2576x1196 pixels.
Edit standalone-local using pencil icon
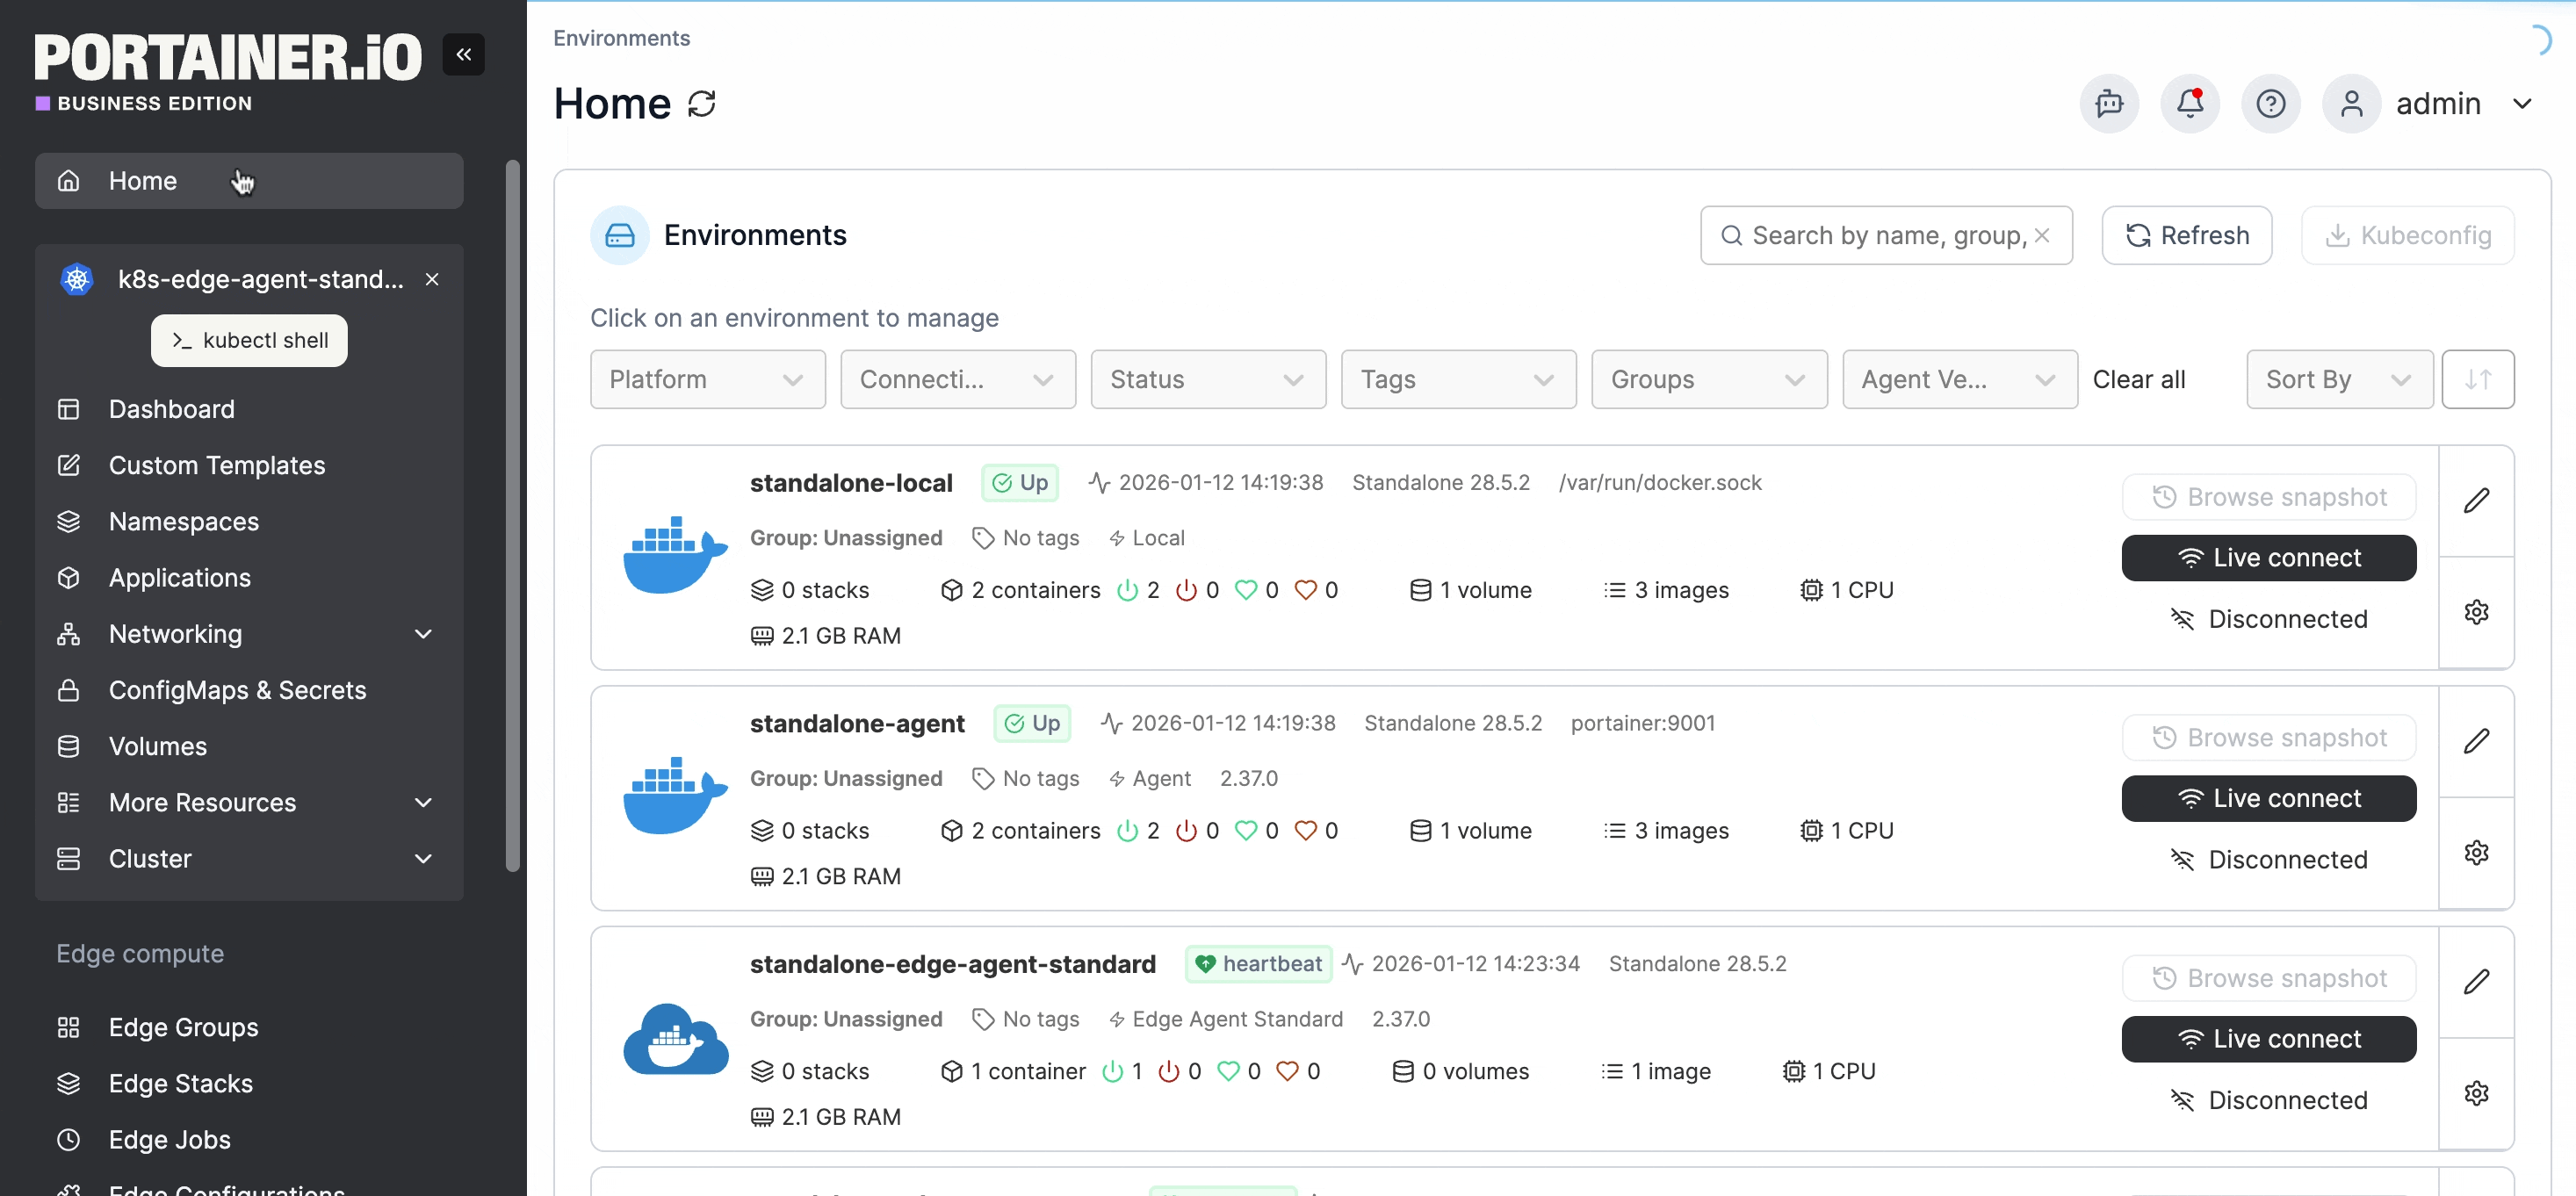(x=2476, y=500)
